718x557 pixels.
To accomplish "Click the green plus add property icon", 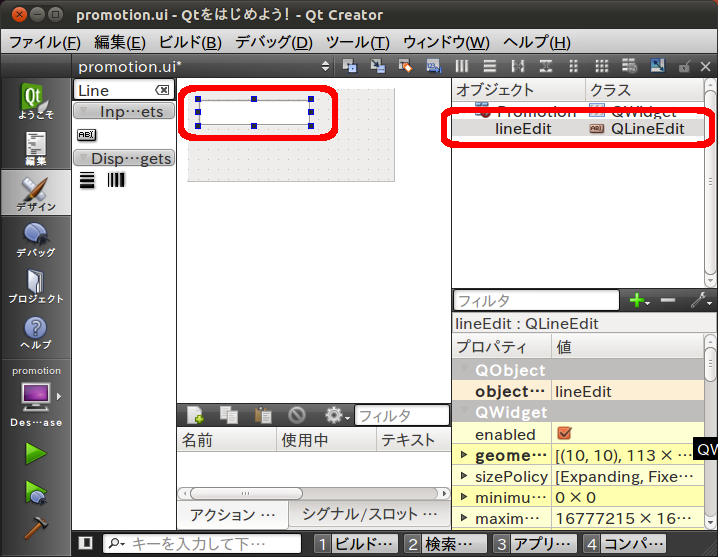I will coord(635,300).
